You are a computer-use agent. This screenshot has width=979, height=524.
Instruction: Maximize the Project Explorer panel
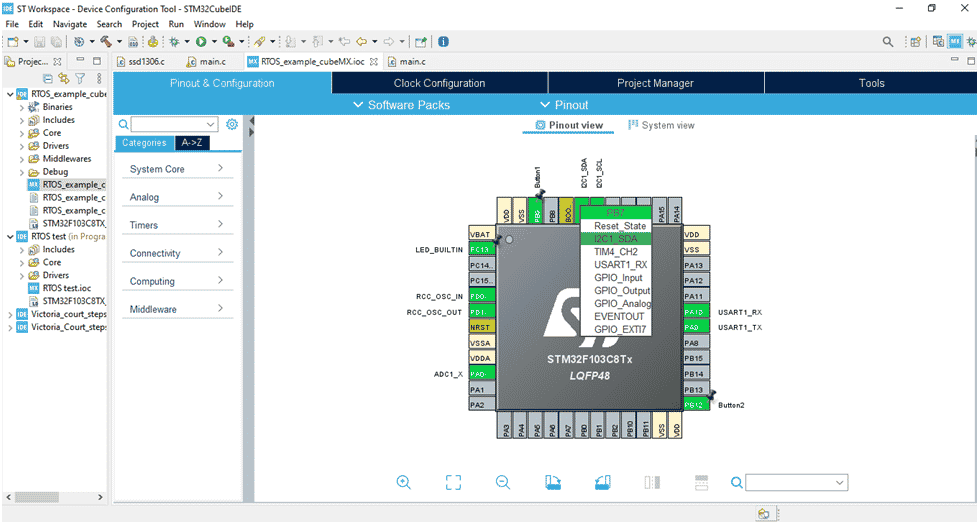97,61
